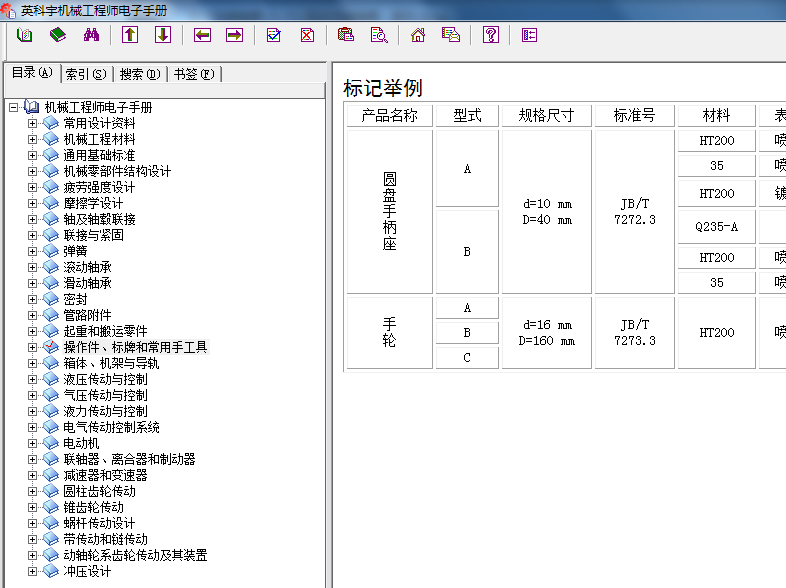This screenshot has height=588, width=786.
Task: Click the 规格尺寸 table header
Action: pyautogui.click(x=546, y=116)
